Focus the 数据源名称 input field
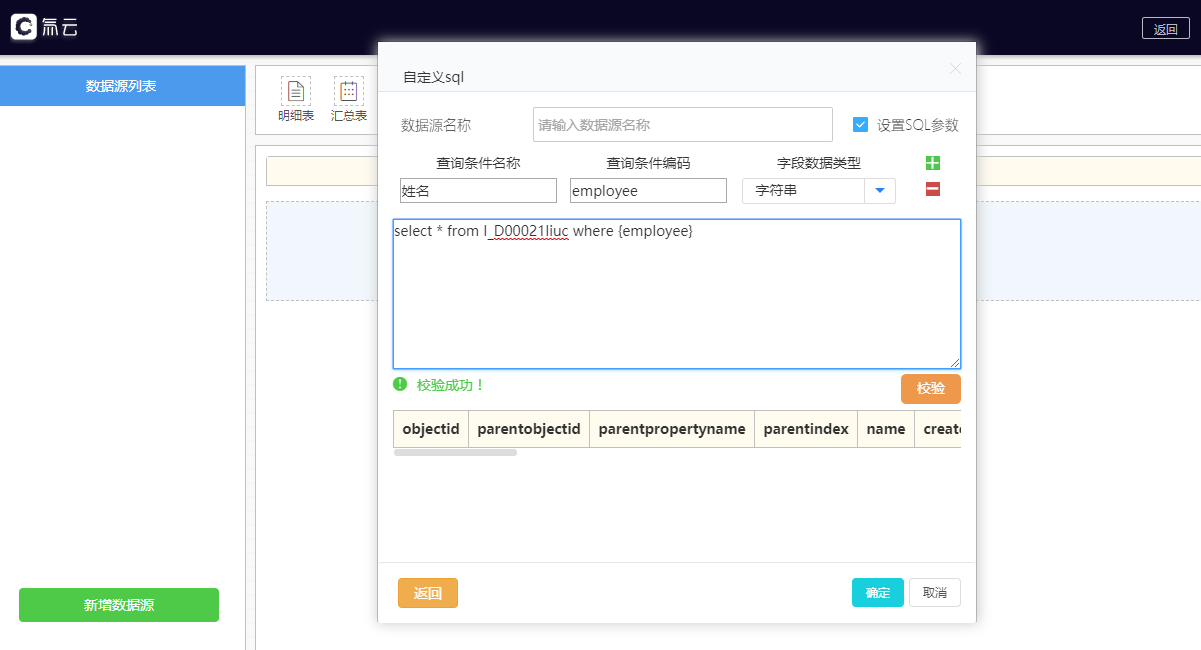Screen dimensions: 1201x650 point(682,125)
